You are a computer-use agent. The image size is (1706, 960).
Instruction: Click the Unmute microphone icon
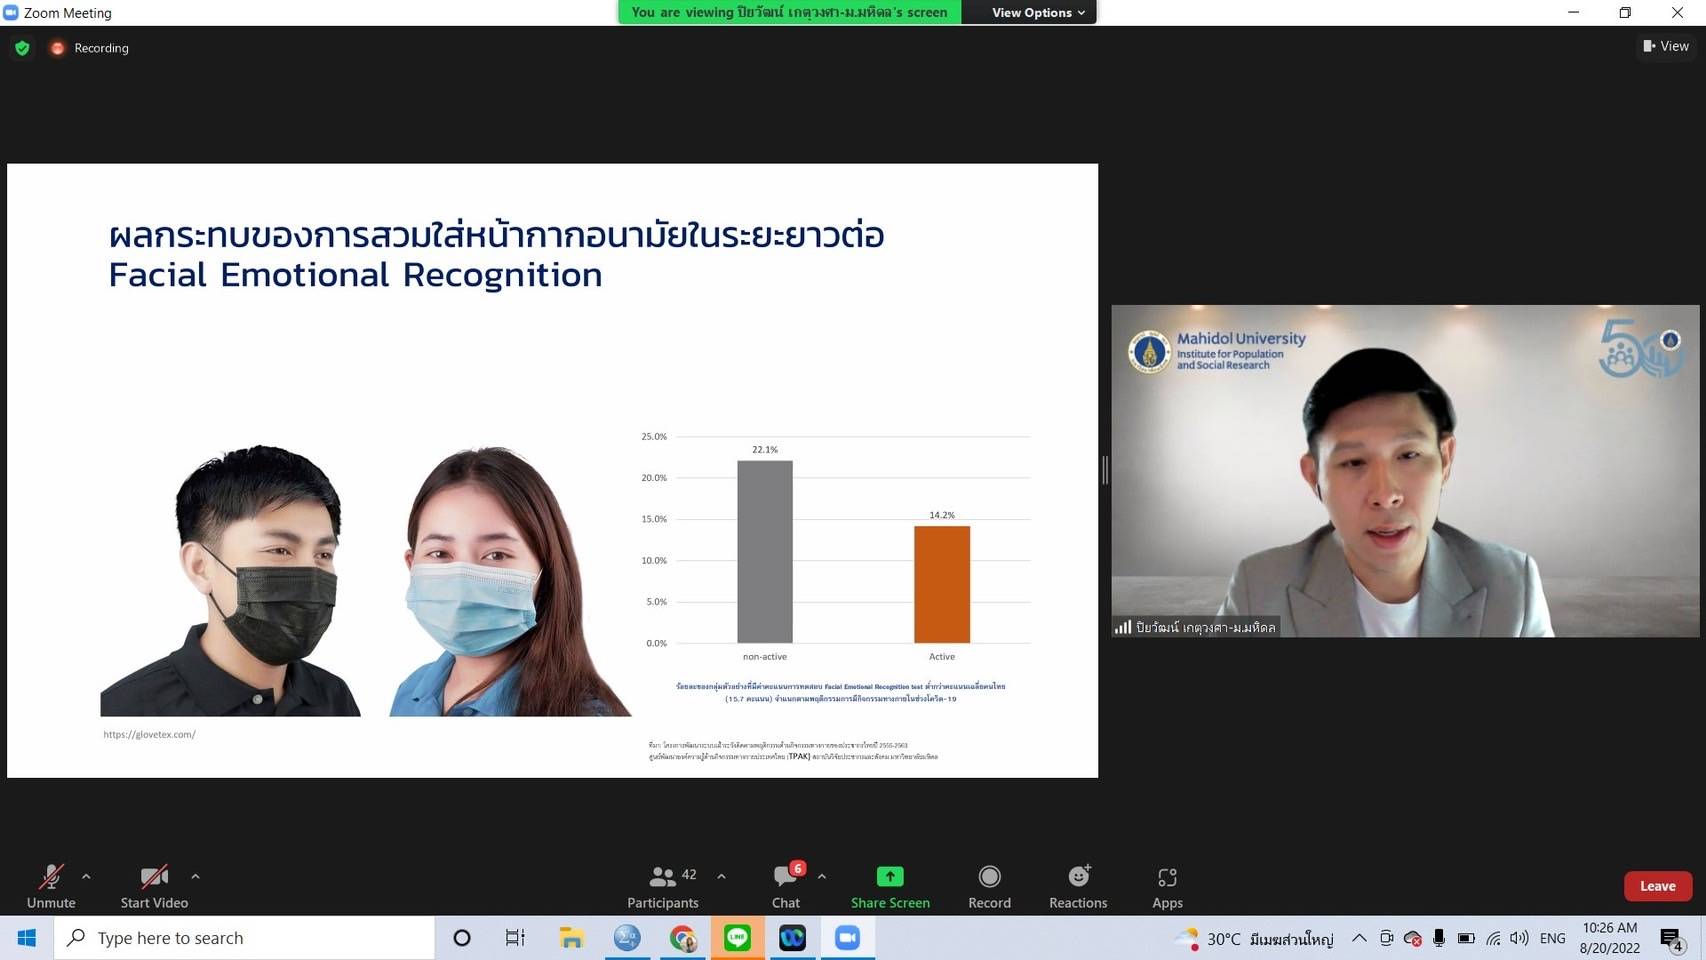(x=51, y=877)
